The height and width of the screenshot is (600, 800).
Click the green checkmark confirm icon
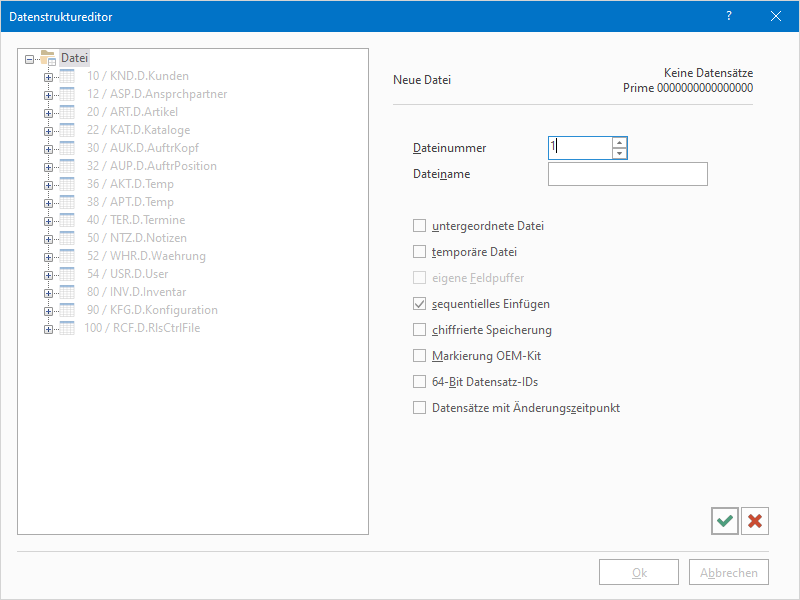click(725, 521)
